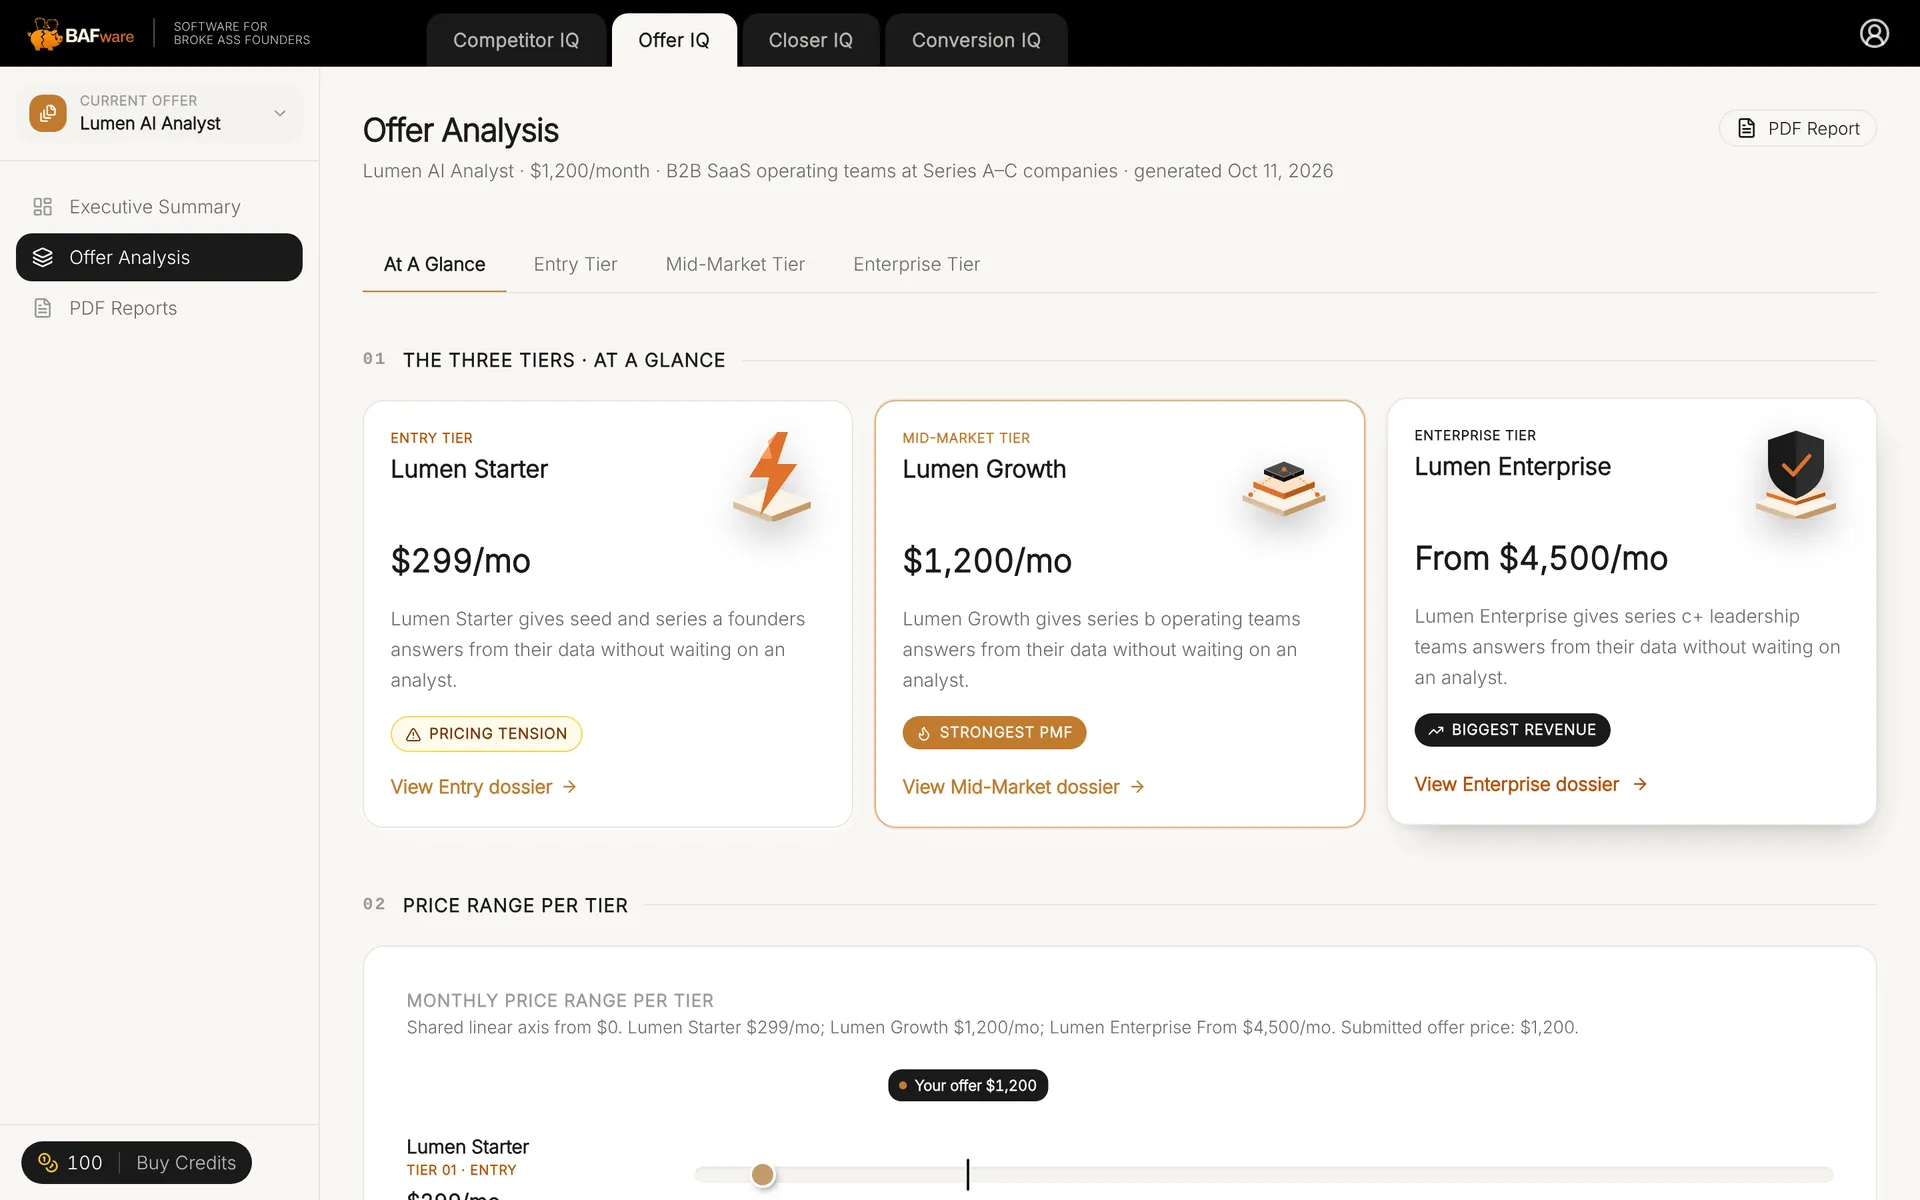Click the Executive Summary grid icon
1920x1200 pixels.
click(42, 207)
